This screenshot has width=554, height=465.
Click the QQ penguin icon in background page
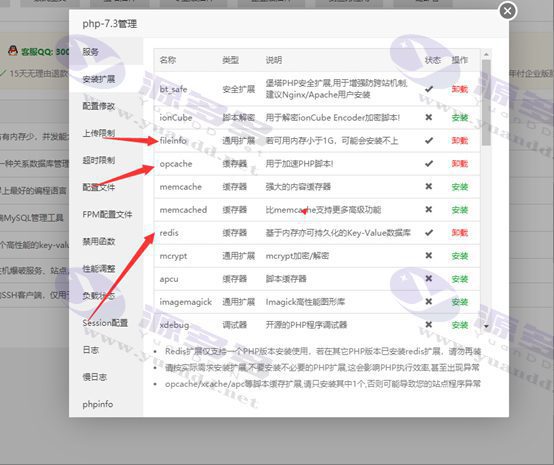point(13,51)
